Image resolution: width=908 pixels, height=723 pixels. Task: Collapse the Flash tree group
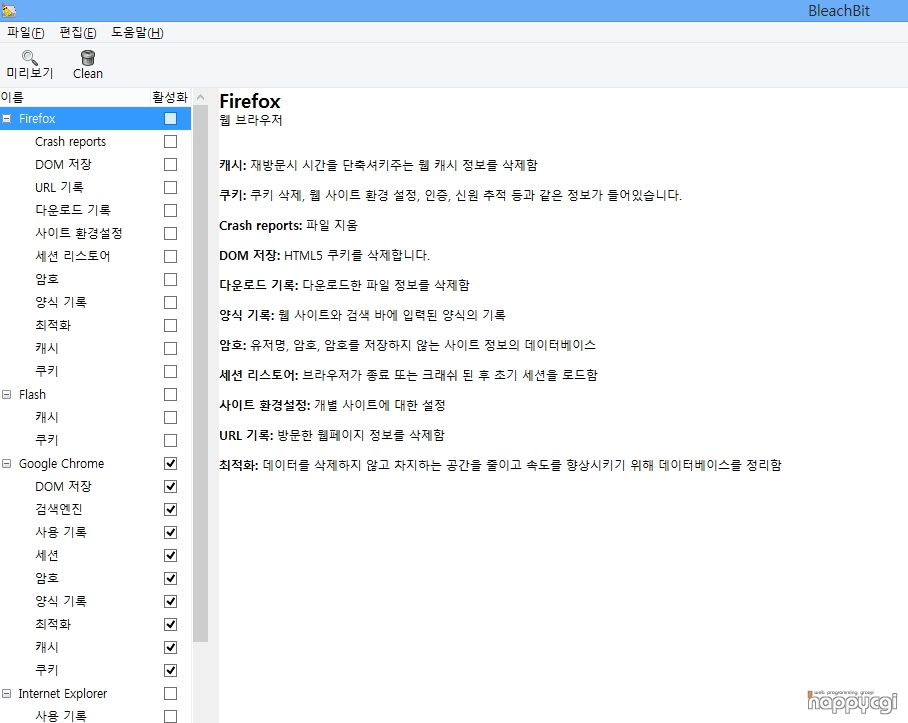(x=7, y=395)
